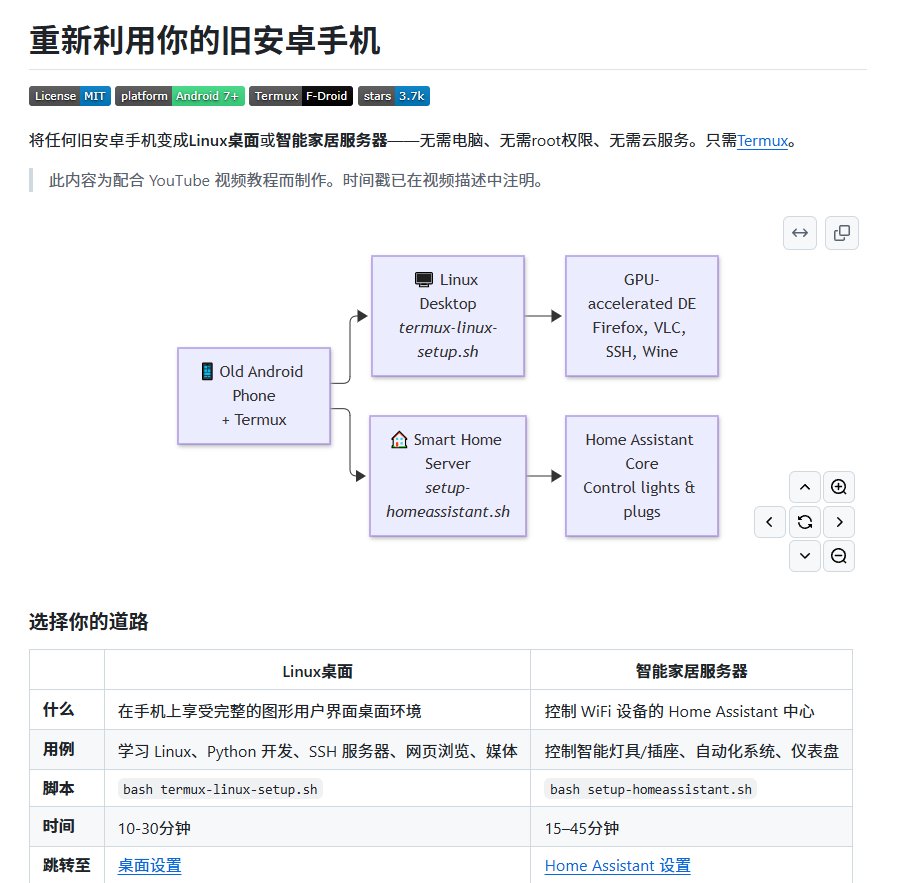Click the 跳转至 row label
The image size is (897, 883).
66,865
